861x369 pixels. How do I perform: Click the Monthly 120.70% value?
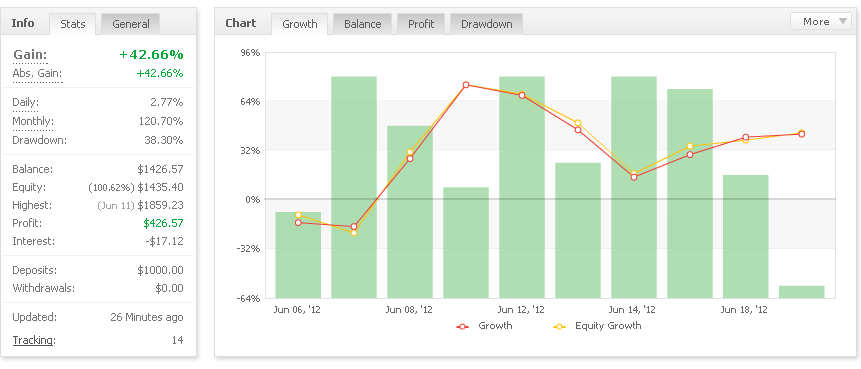click(x=161, y=121)
